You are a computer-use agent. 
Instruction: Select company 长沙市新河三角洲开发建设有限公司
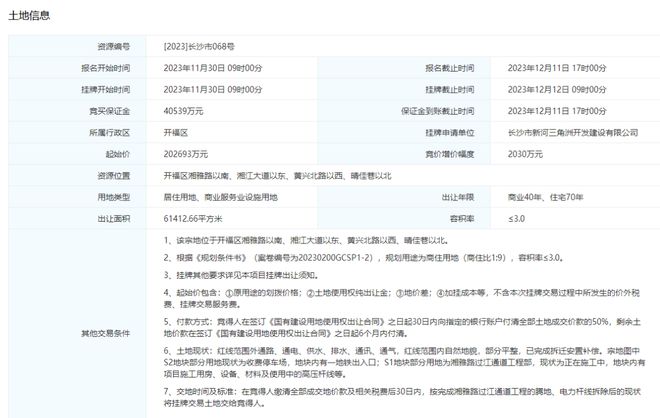pyautogui.click(x=573, y=133)
